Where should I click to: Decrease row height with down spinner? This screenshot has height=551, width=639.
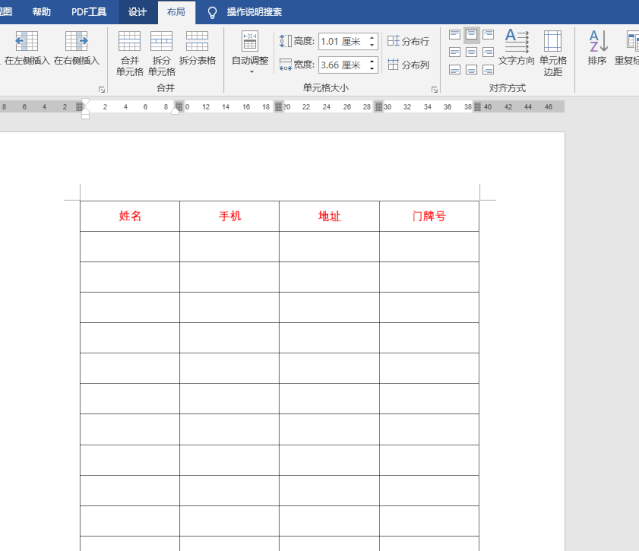pyautogui.click(x=372, y=45)
